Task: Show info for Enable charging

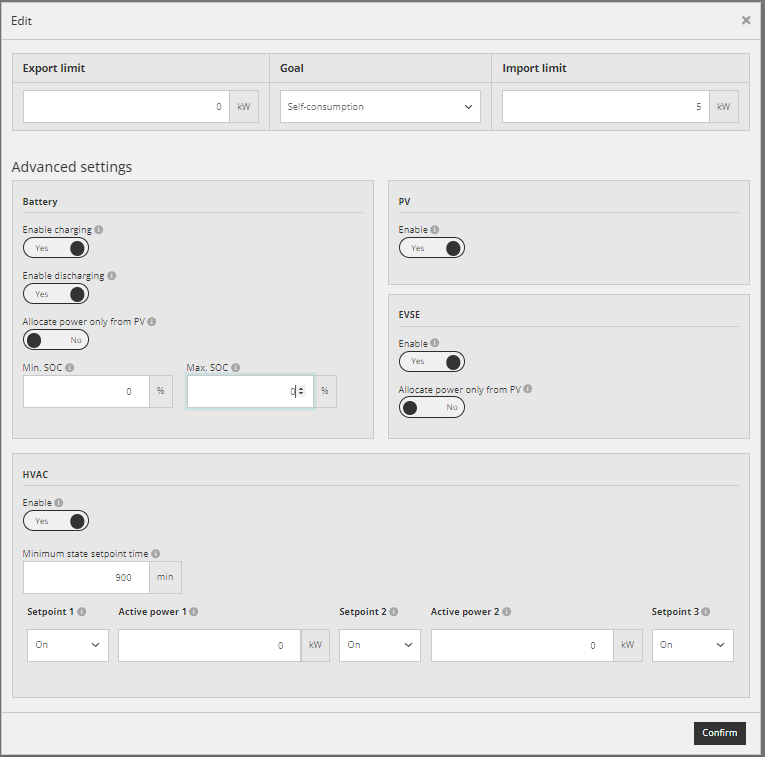Action: (99, 230)
